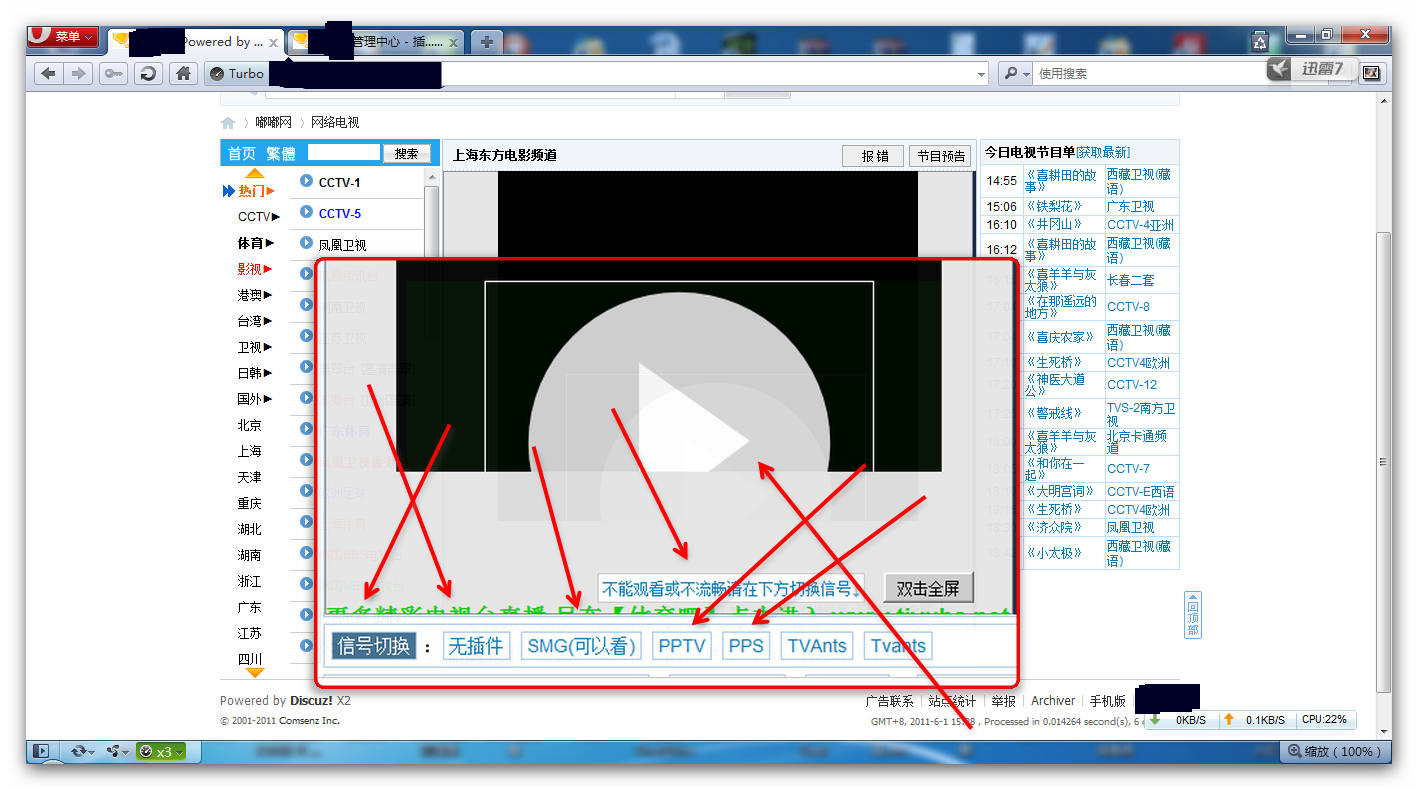Toggle the Opera panel sidebar icon
1418x790 pixels.
[41, 751]
